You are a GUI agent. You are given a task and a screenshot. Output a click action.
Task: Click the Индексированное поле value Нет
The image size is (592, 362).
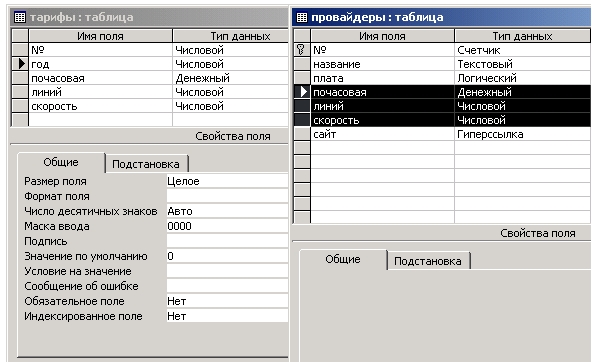point(227,316)
